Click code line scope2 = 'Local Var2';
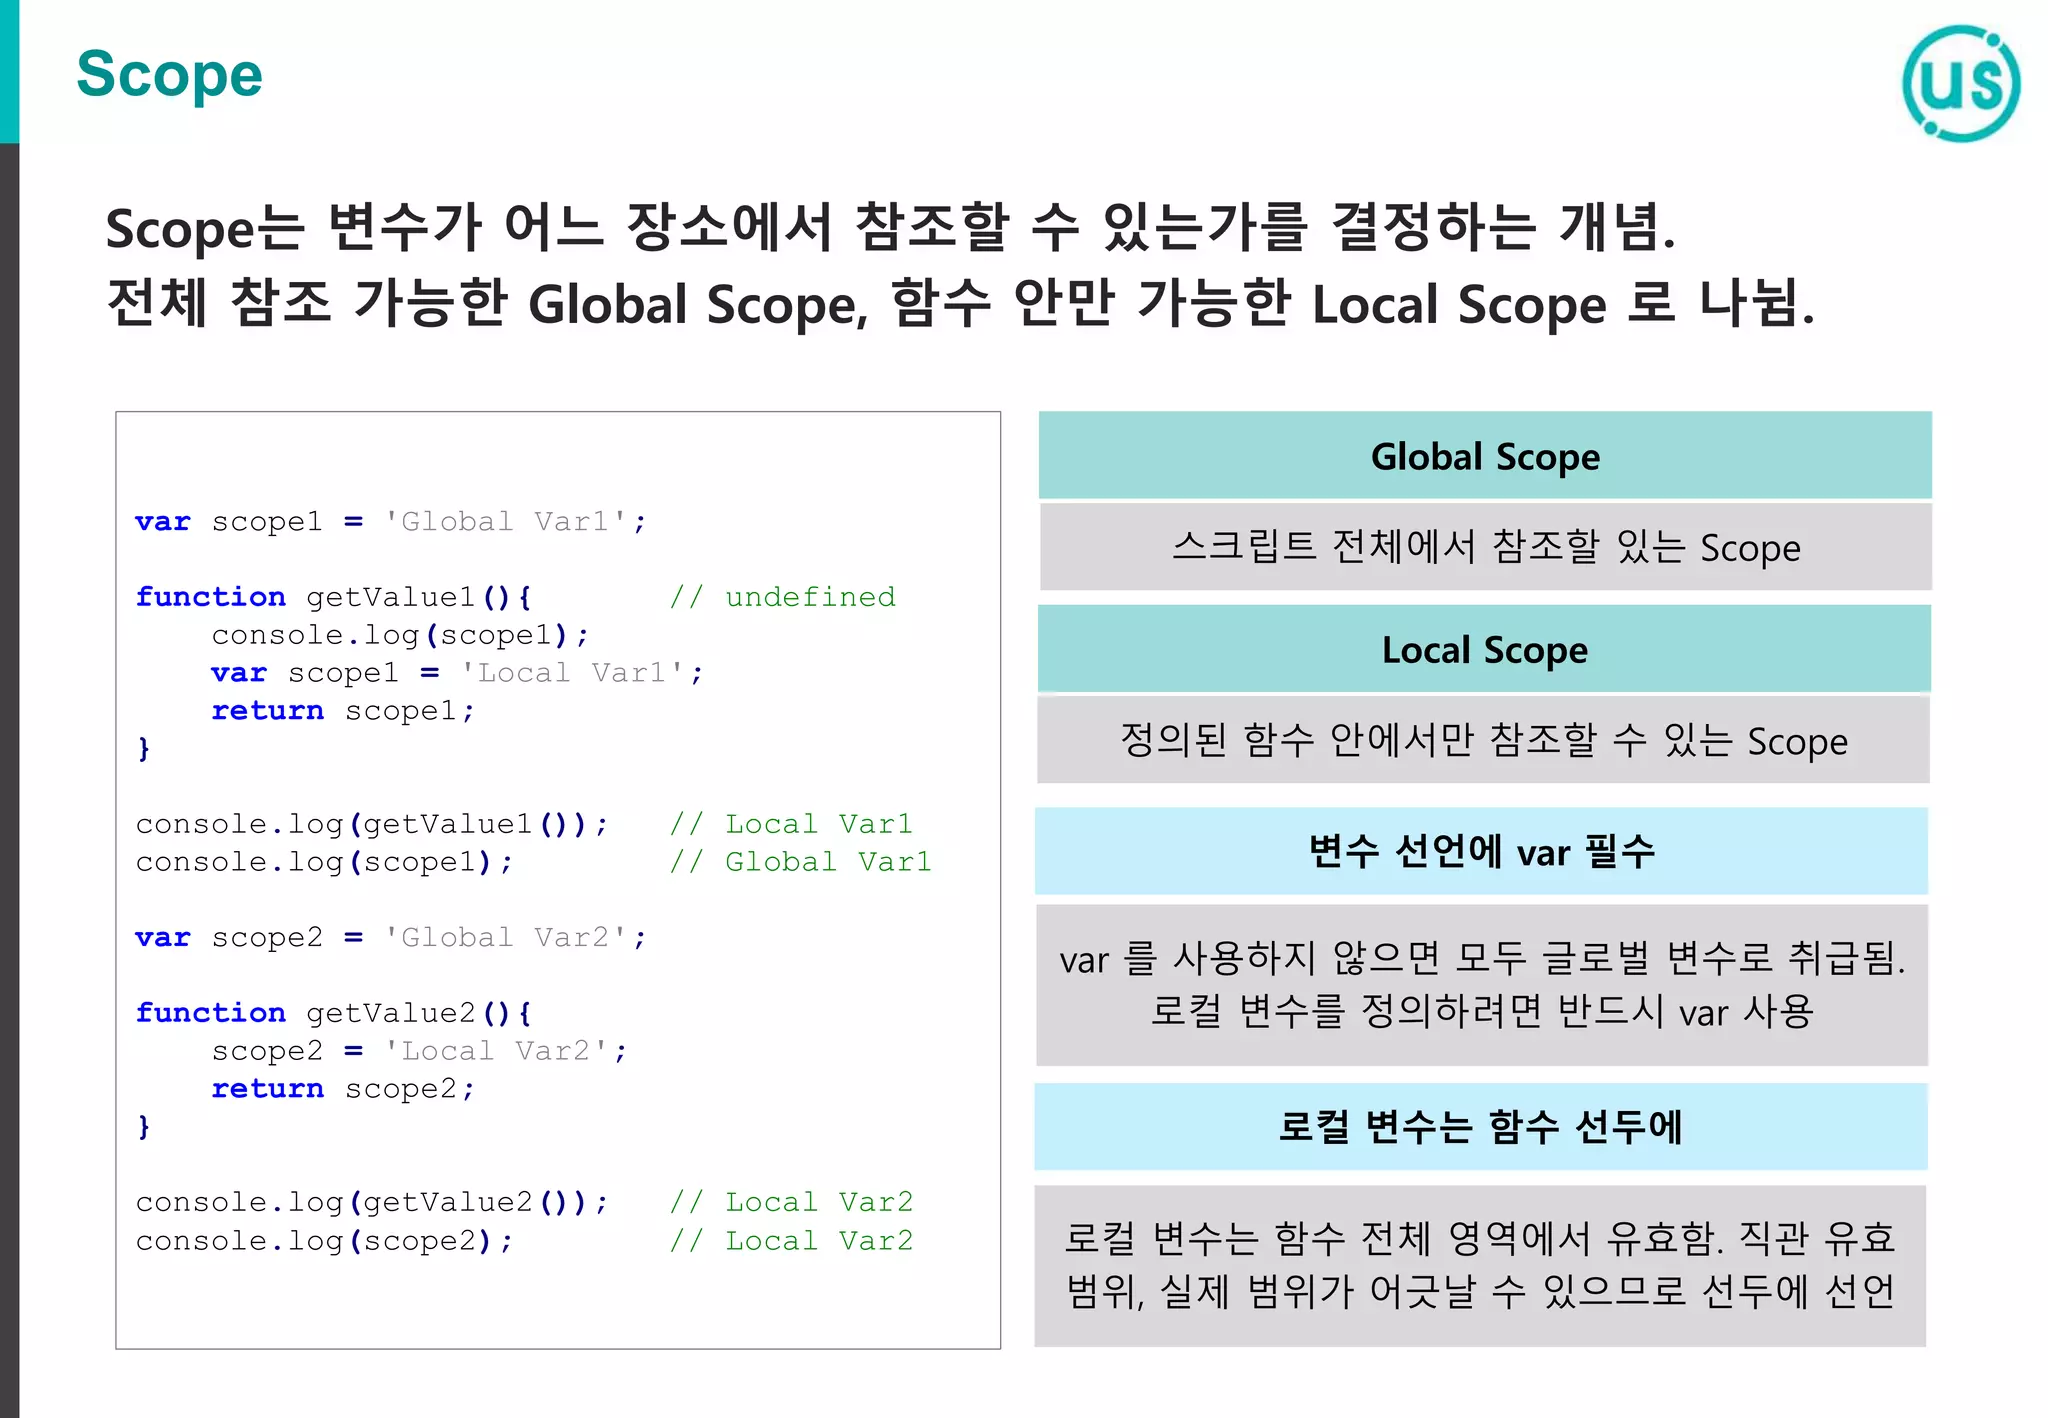This screenshot has width=2048, height=1418. point(419,1051)
